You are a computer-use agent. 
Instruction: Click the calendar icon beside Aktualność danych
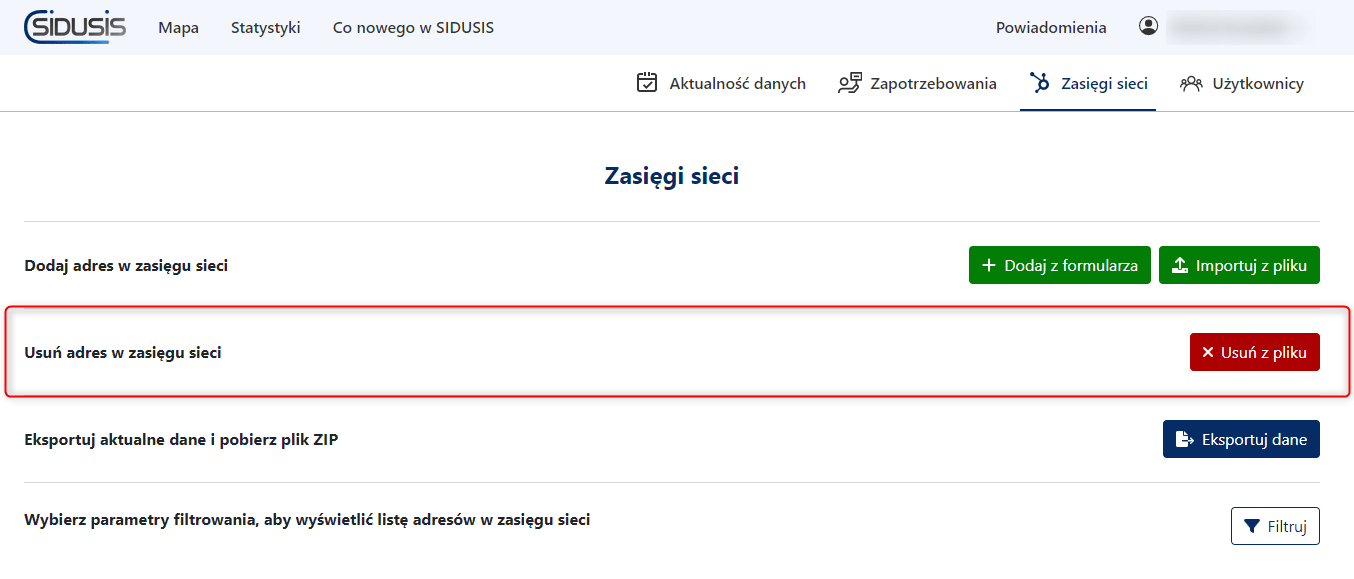pos(647,83)
